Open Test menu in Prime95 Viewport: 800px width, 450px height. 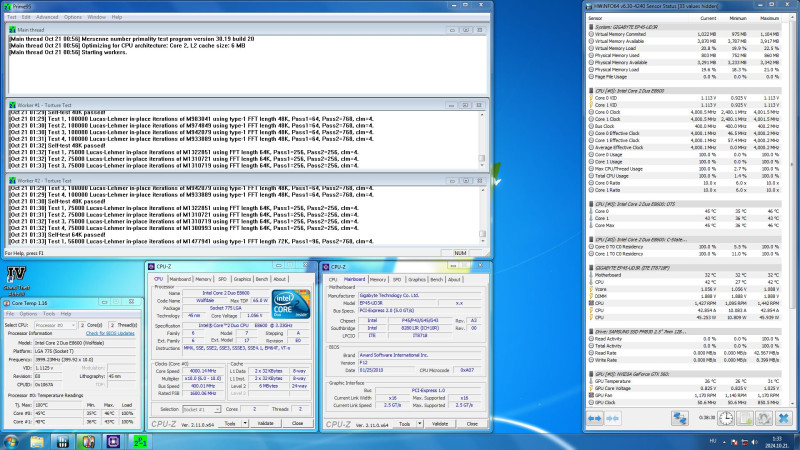(x=12, y=17)
